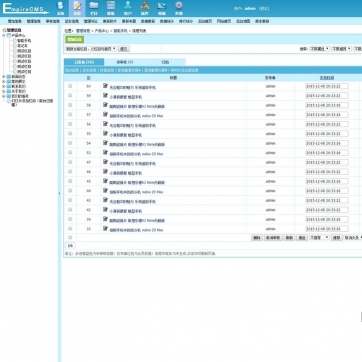
Task: Click the edit icon beside row ID 60
Action: point(105,86)
